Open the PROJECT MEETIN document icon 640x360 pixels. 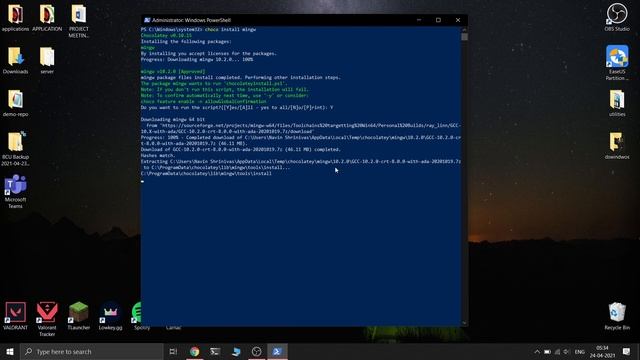(78, 21)
